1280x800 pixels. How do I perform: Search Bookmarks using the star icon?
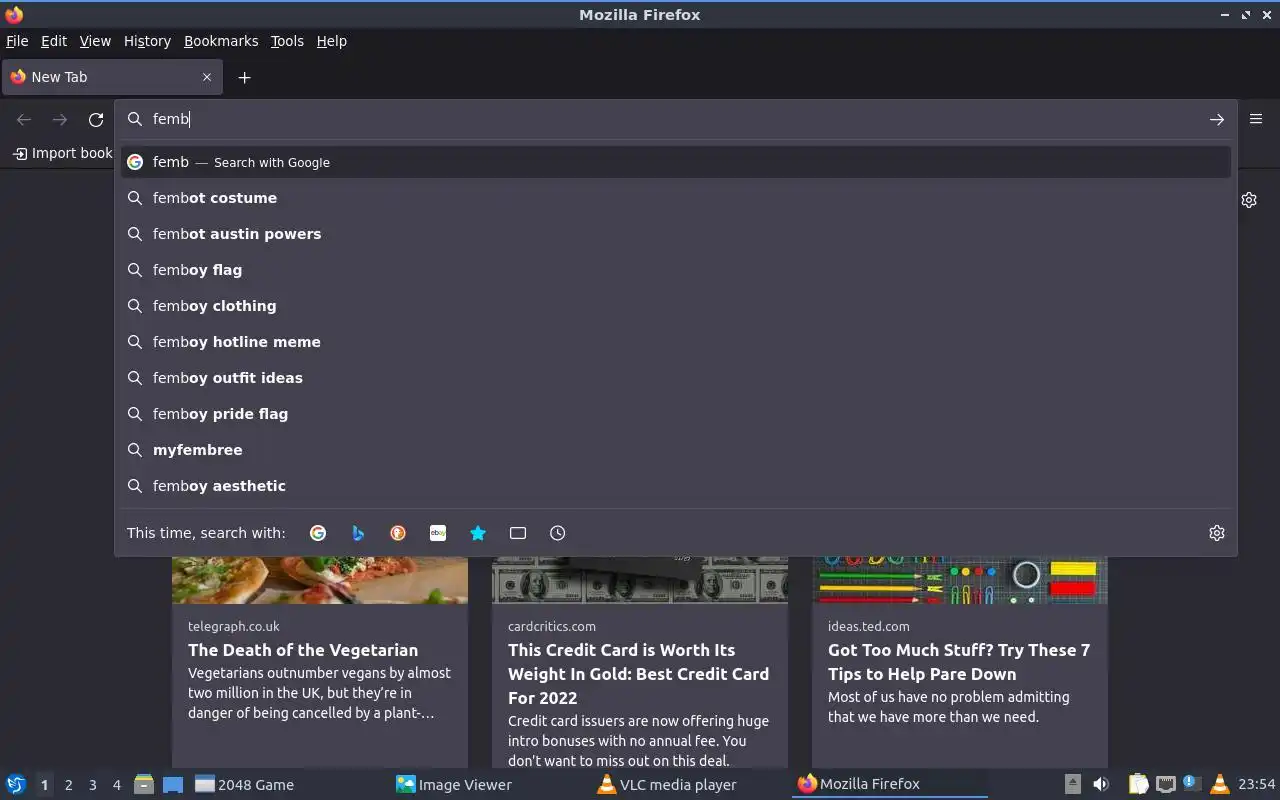pos(478,533)
